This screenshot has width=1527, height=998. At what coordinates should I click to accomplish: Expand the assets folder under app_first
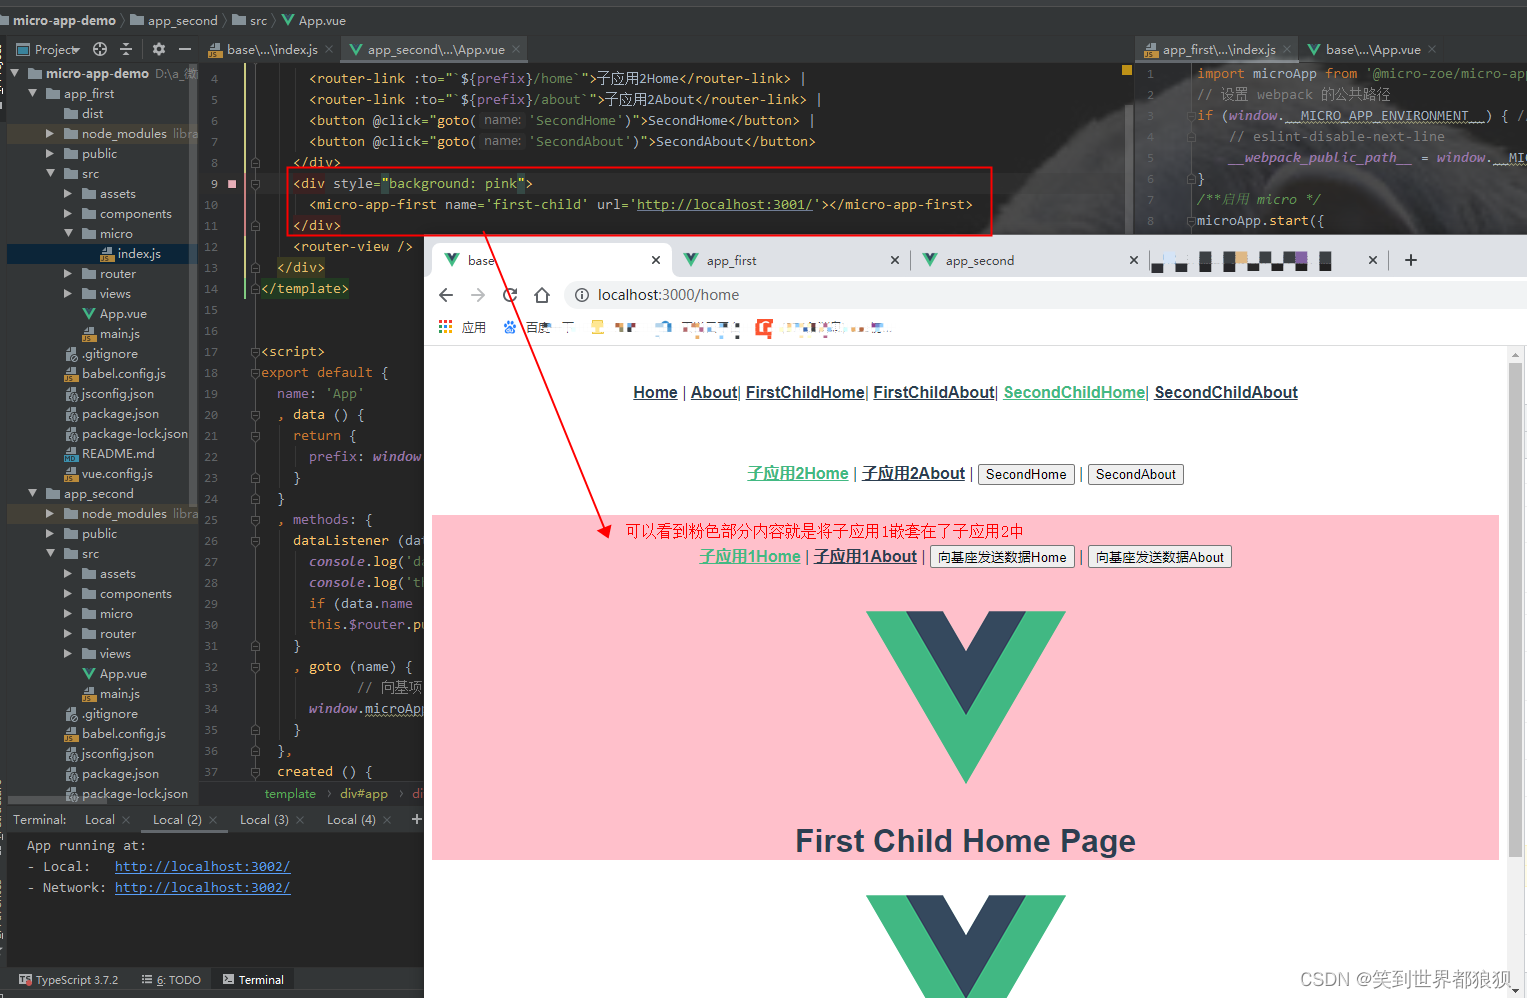click(68, 193)
